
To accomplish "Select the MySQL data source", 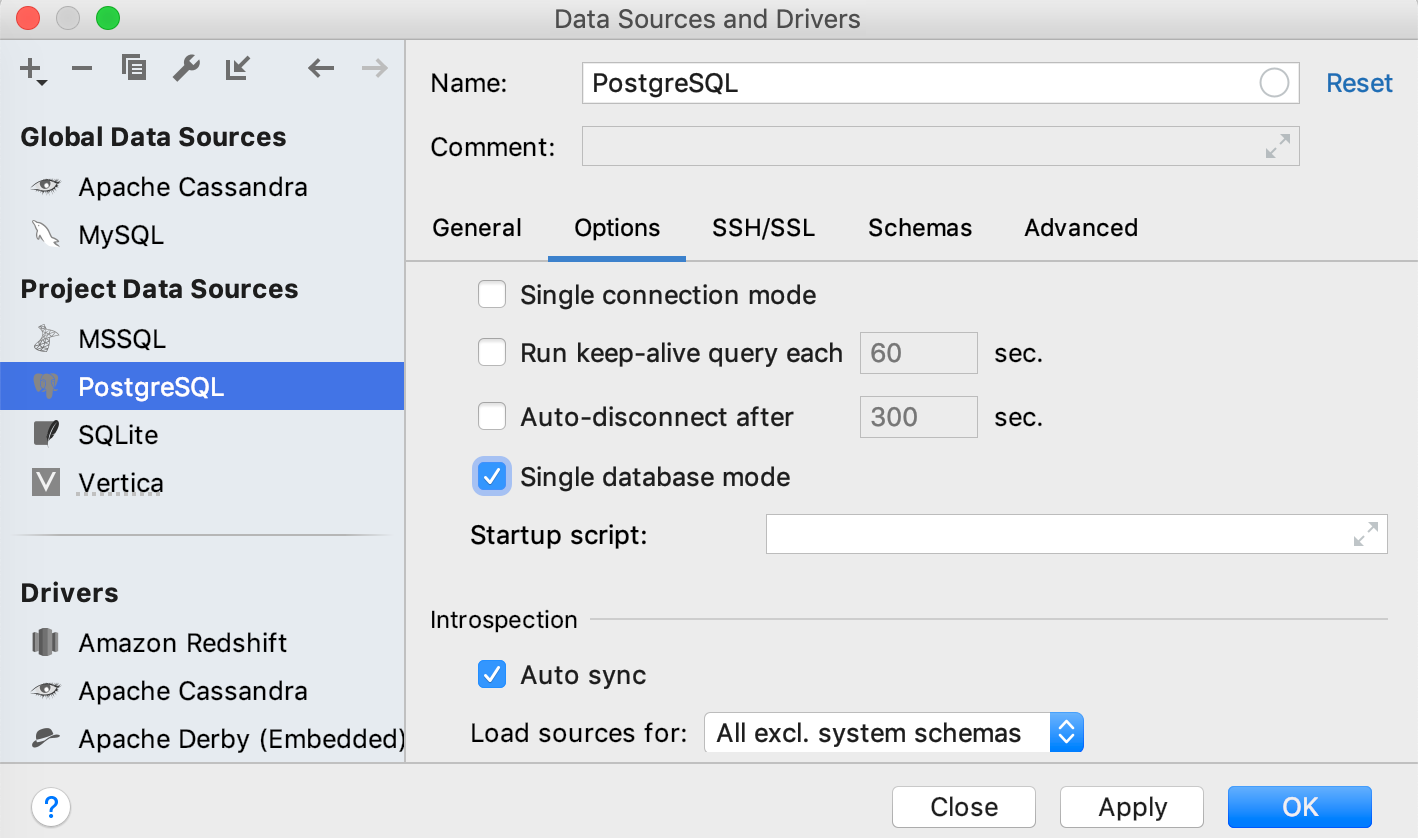I will pyautogui.click(x=202, y=235).
